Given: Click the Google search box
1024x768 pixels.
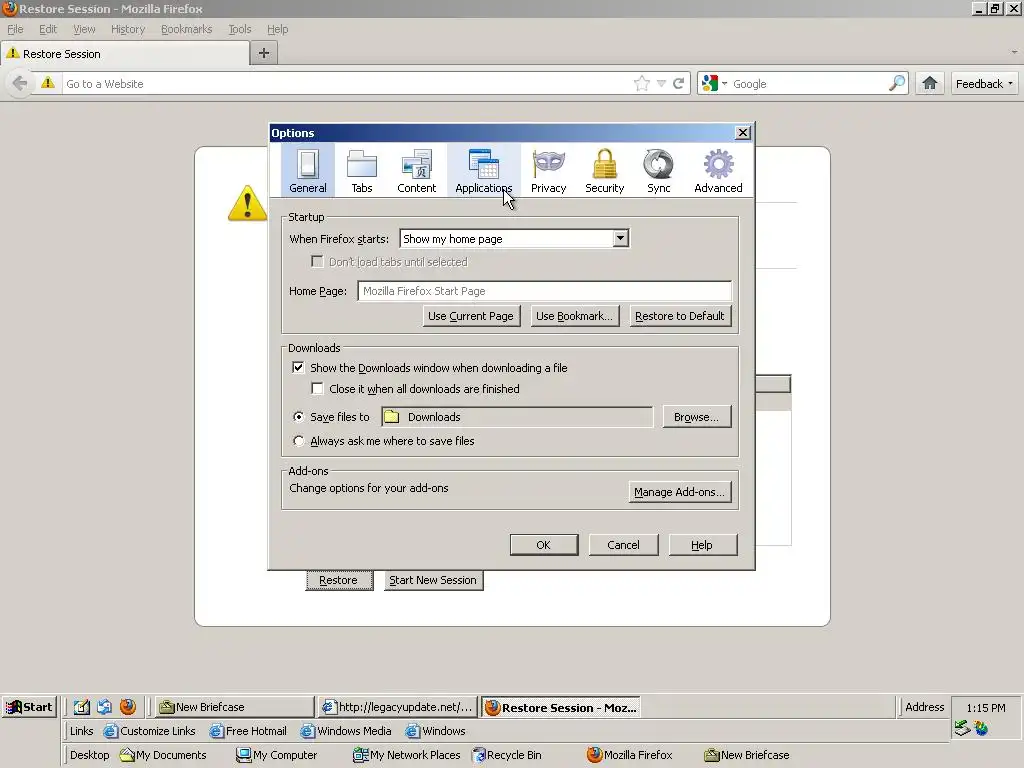Looking at the screenshot, I should point(808,84).
